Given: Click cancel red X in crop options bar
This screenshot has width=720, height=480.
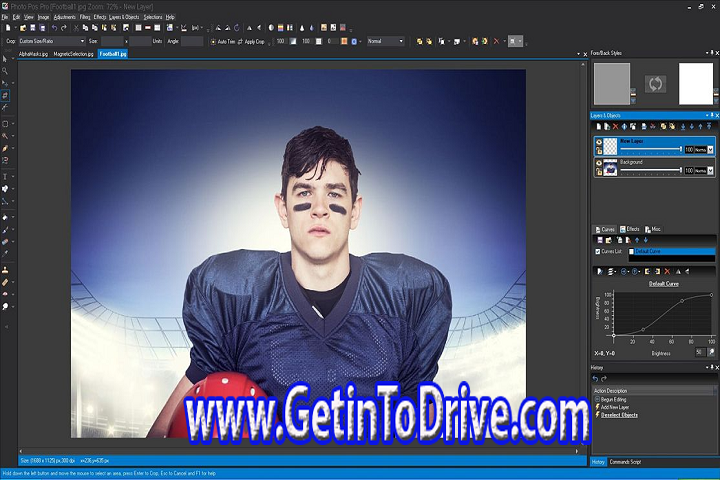Looking at the screenshot, I should click(496, 41).
